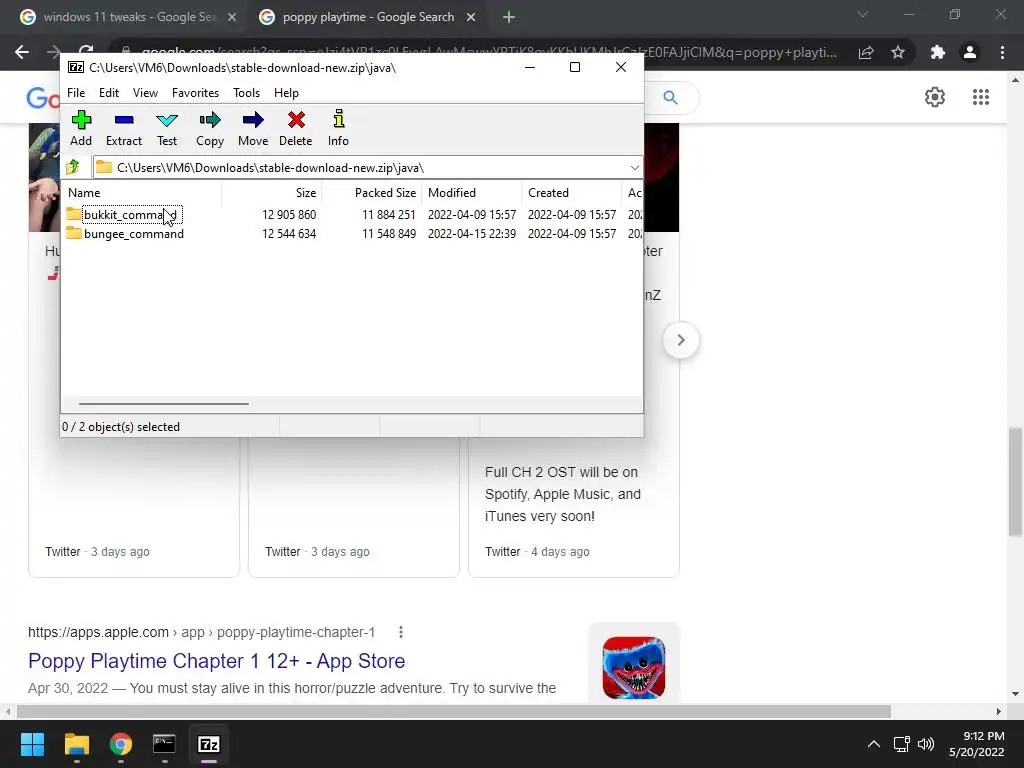Share this page icon in Chrome address bar
Viewport: 1024px width, 768px height.
click(x=866, y=52)
